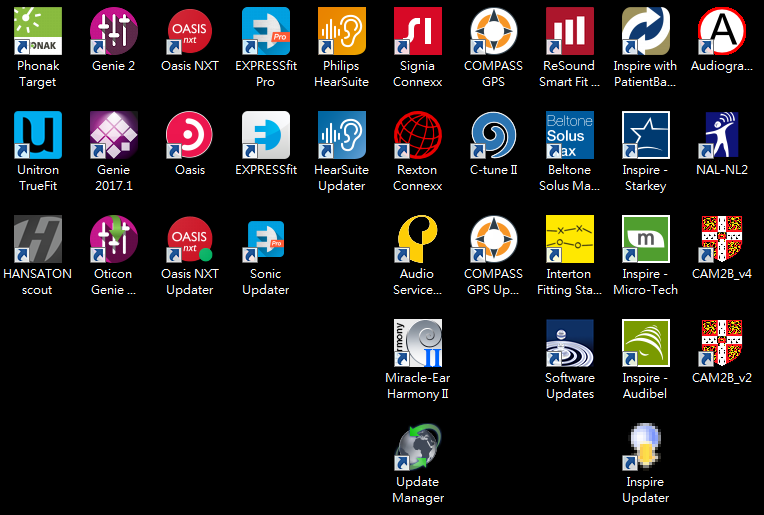
Task: Open the Oasis NXT shortcut
Action: (x=190, y=31)
